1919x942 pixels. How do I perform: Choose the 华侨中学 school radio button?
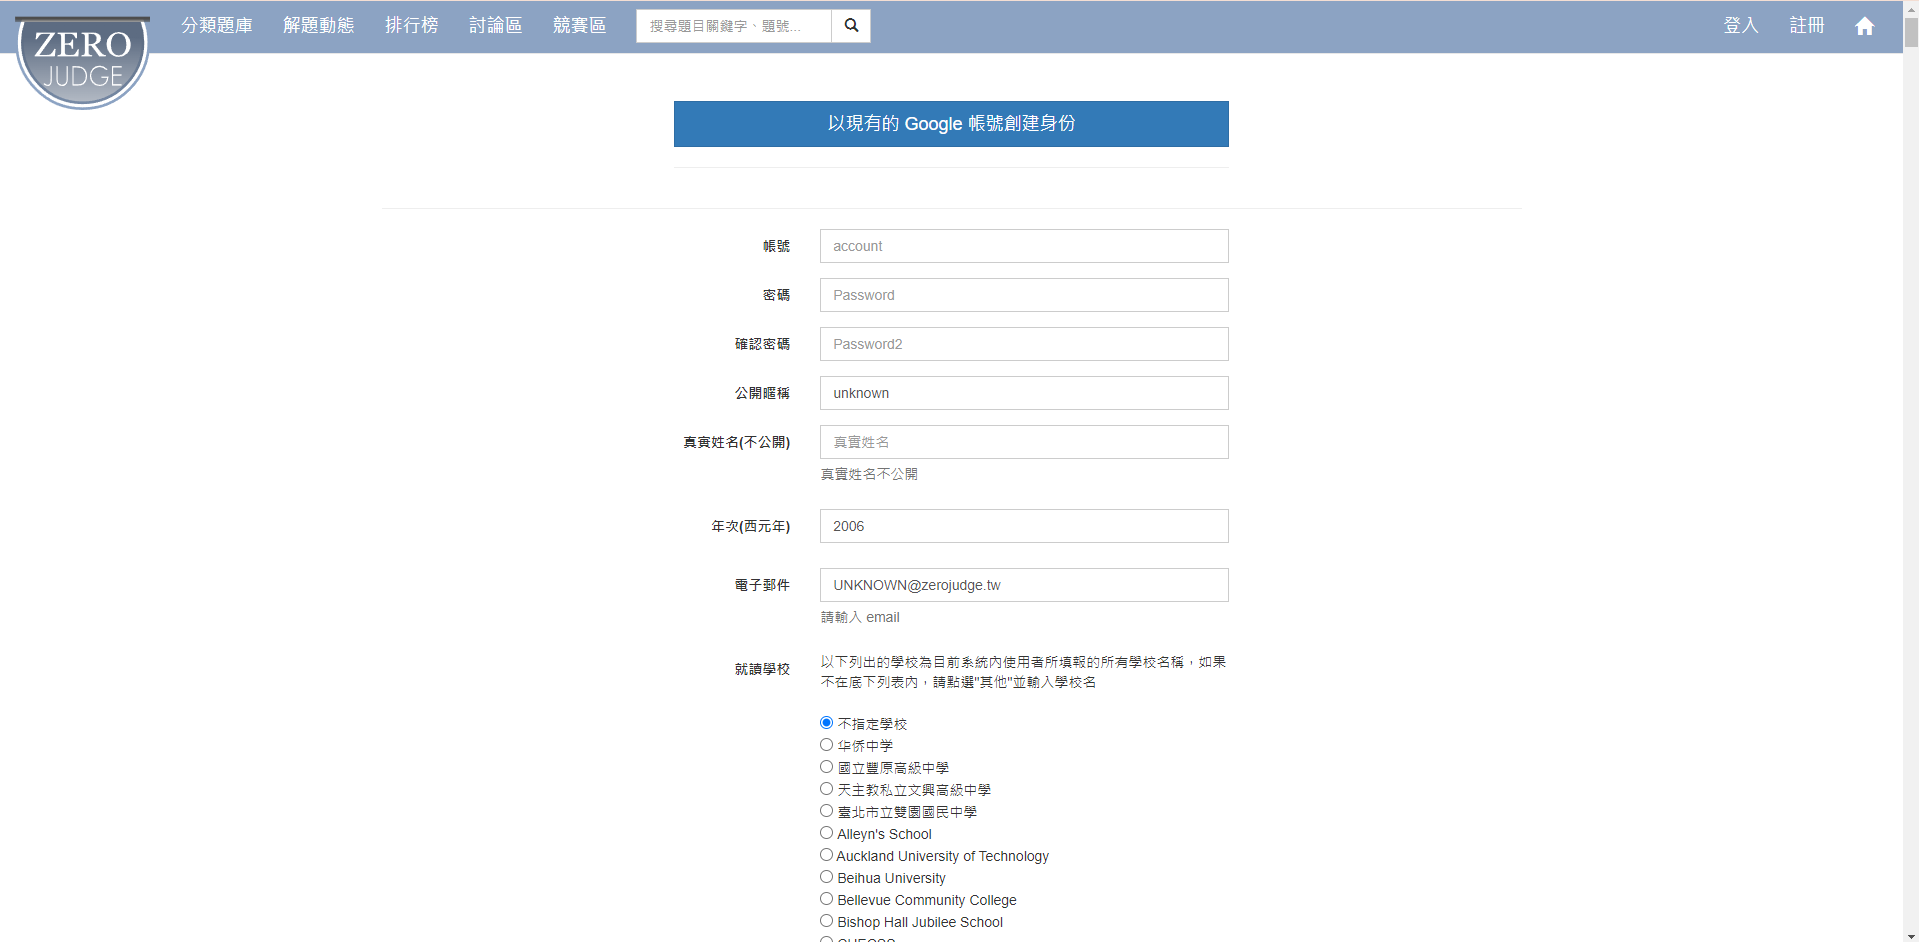(x=826, y=745)
